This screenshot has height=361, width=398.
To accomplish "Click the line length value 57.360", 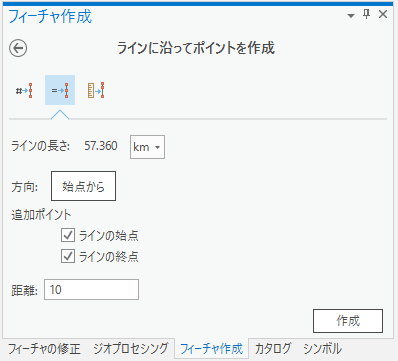I will click(x=101, y=146).
